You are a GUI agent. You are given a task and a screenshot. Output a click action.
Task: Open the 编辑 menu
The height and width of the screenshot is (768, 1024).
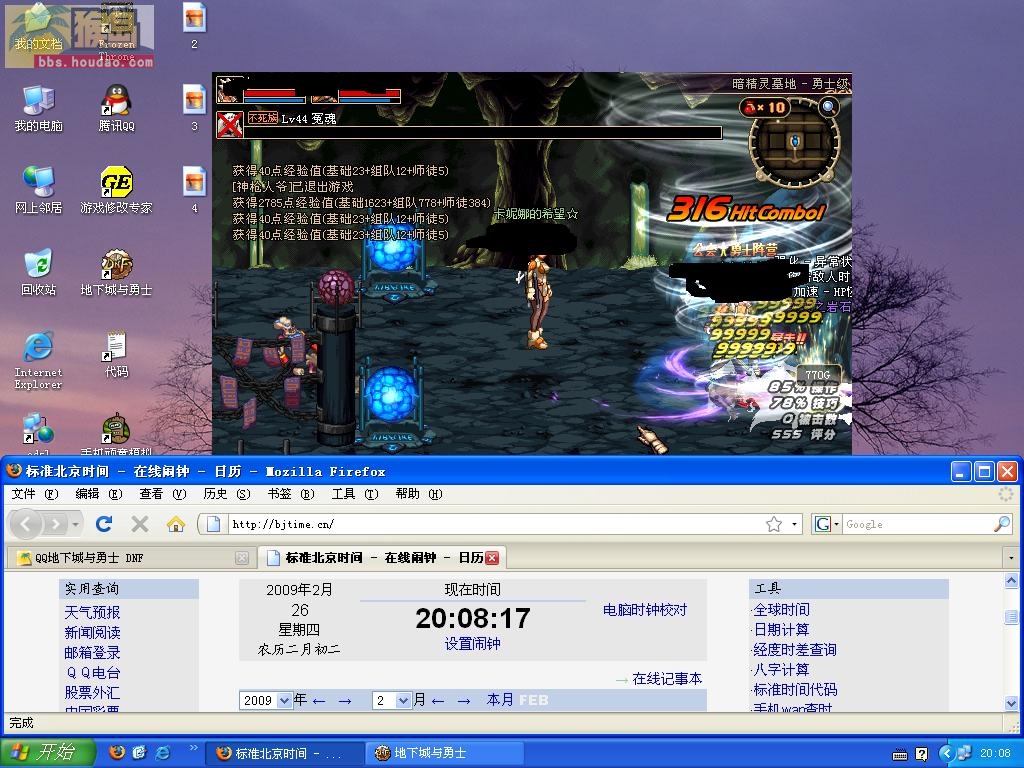pos(99,494)
